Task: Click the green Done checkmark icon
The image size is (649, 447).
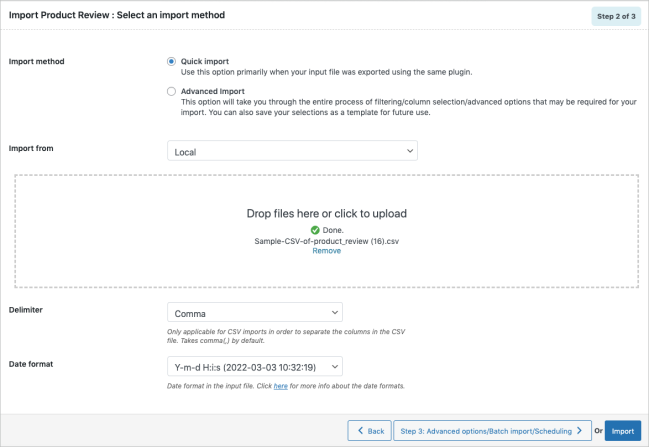Action: 287,230
